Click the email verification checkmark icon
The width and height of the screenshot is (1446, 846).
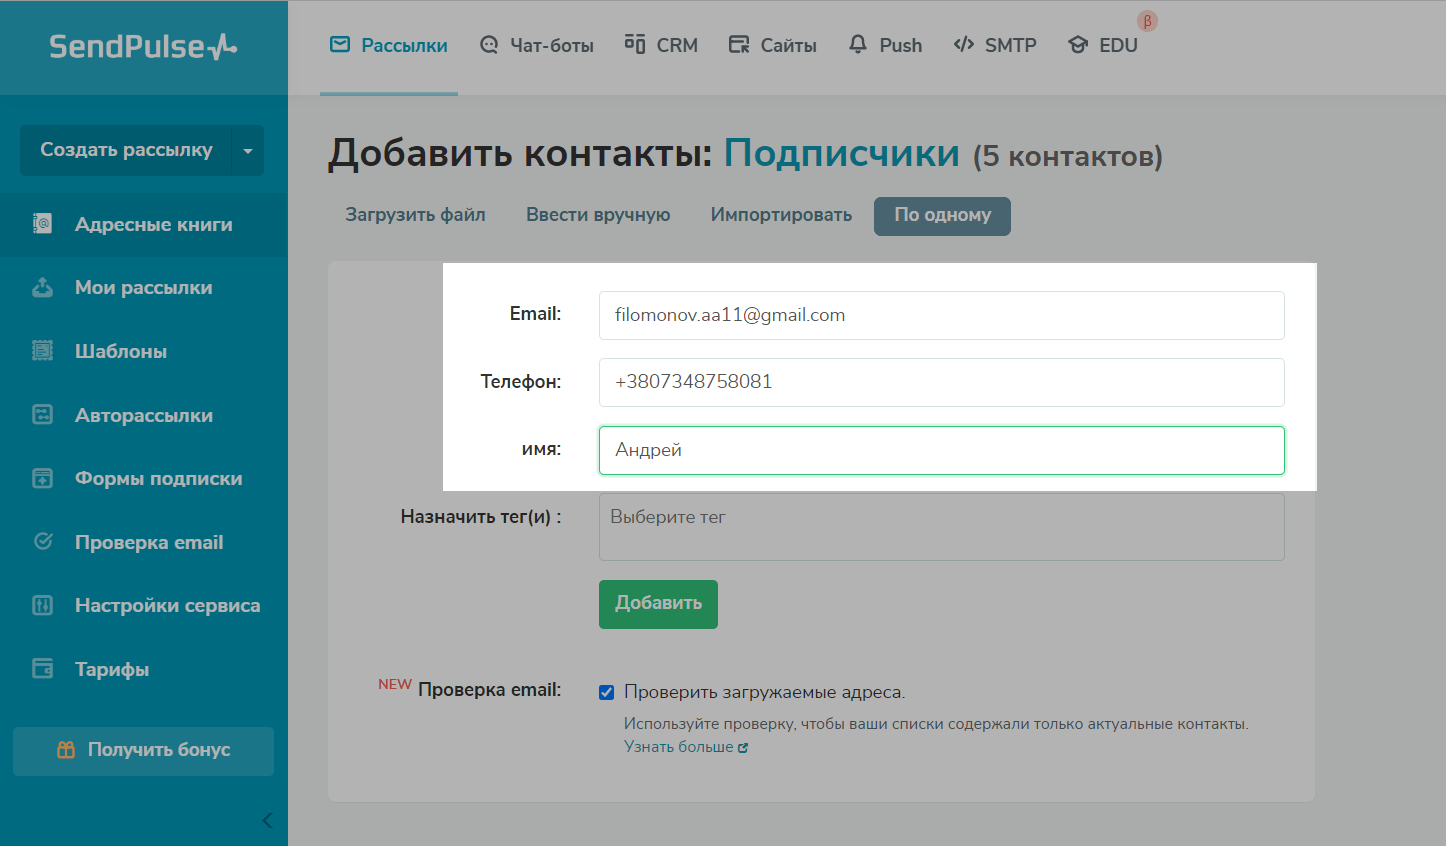42,542
